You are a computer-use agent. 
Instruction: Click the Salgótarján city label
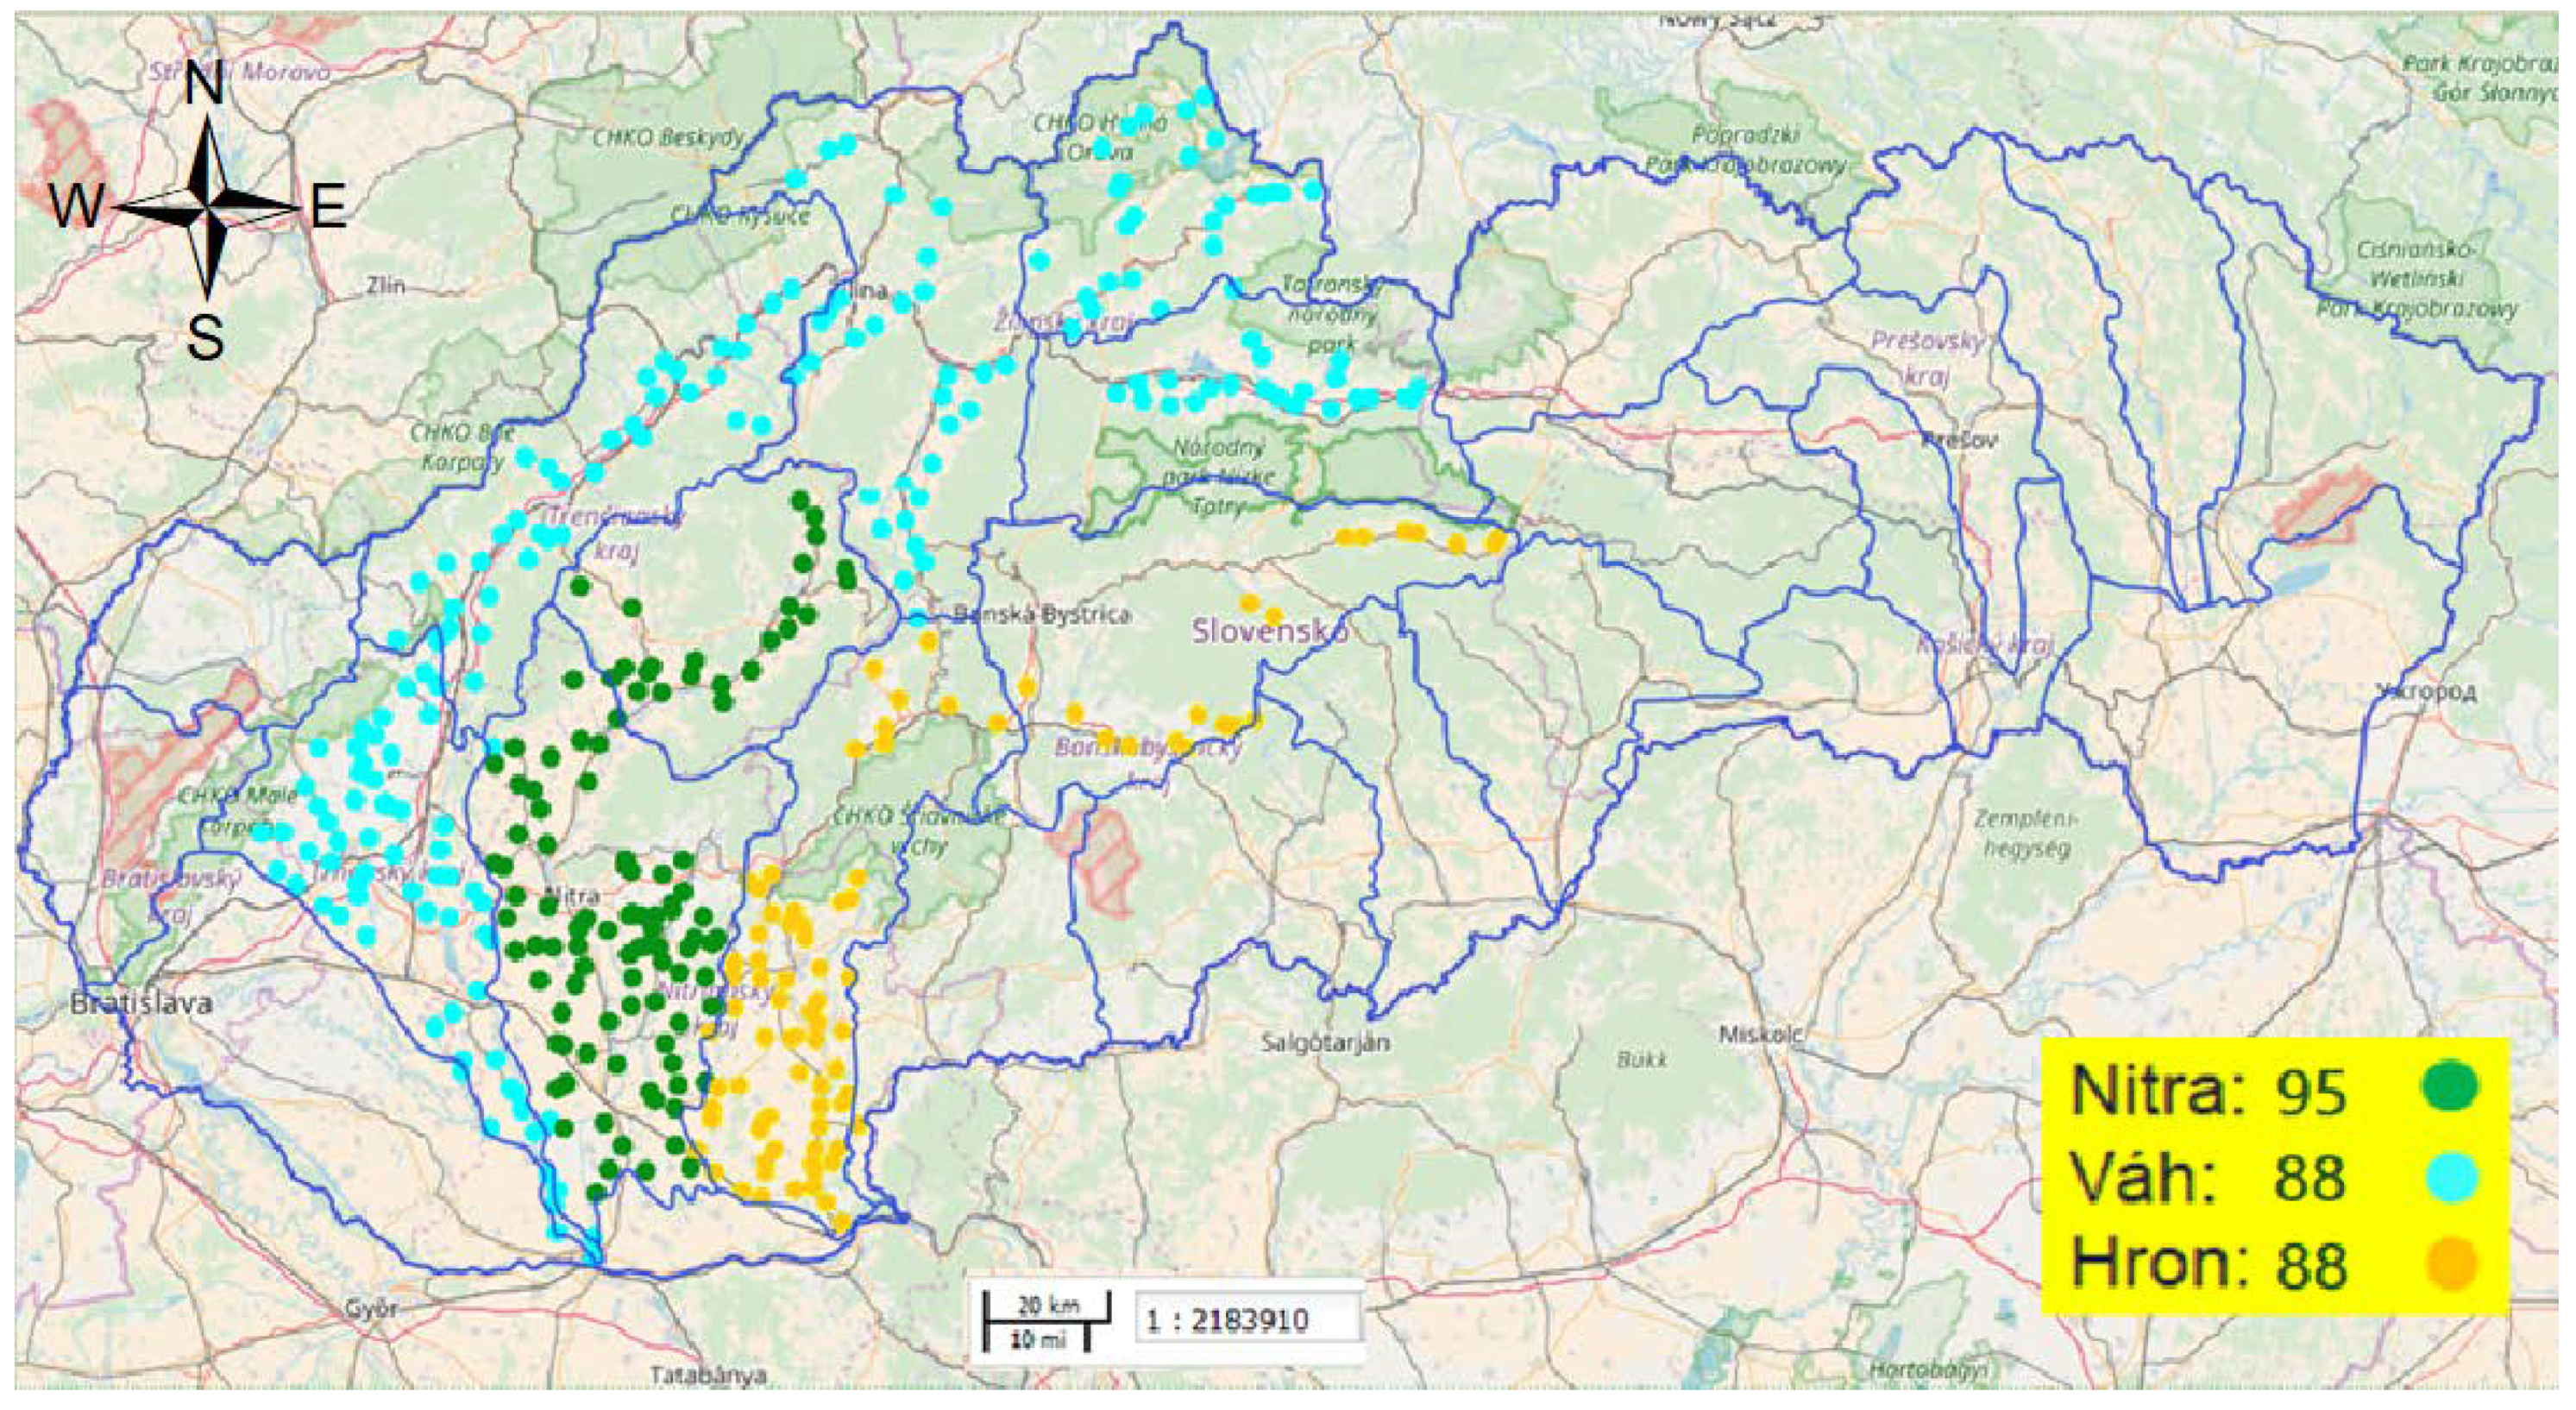pos(1325,1043)
